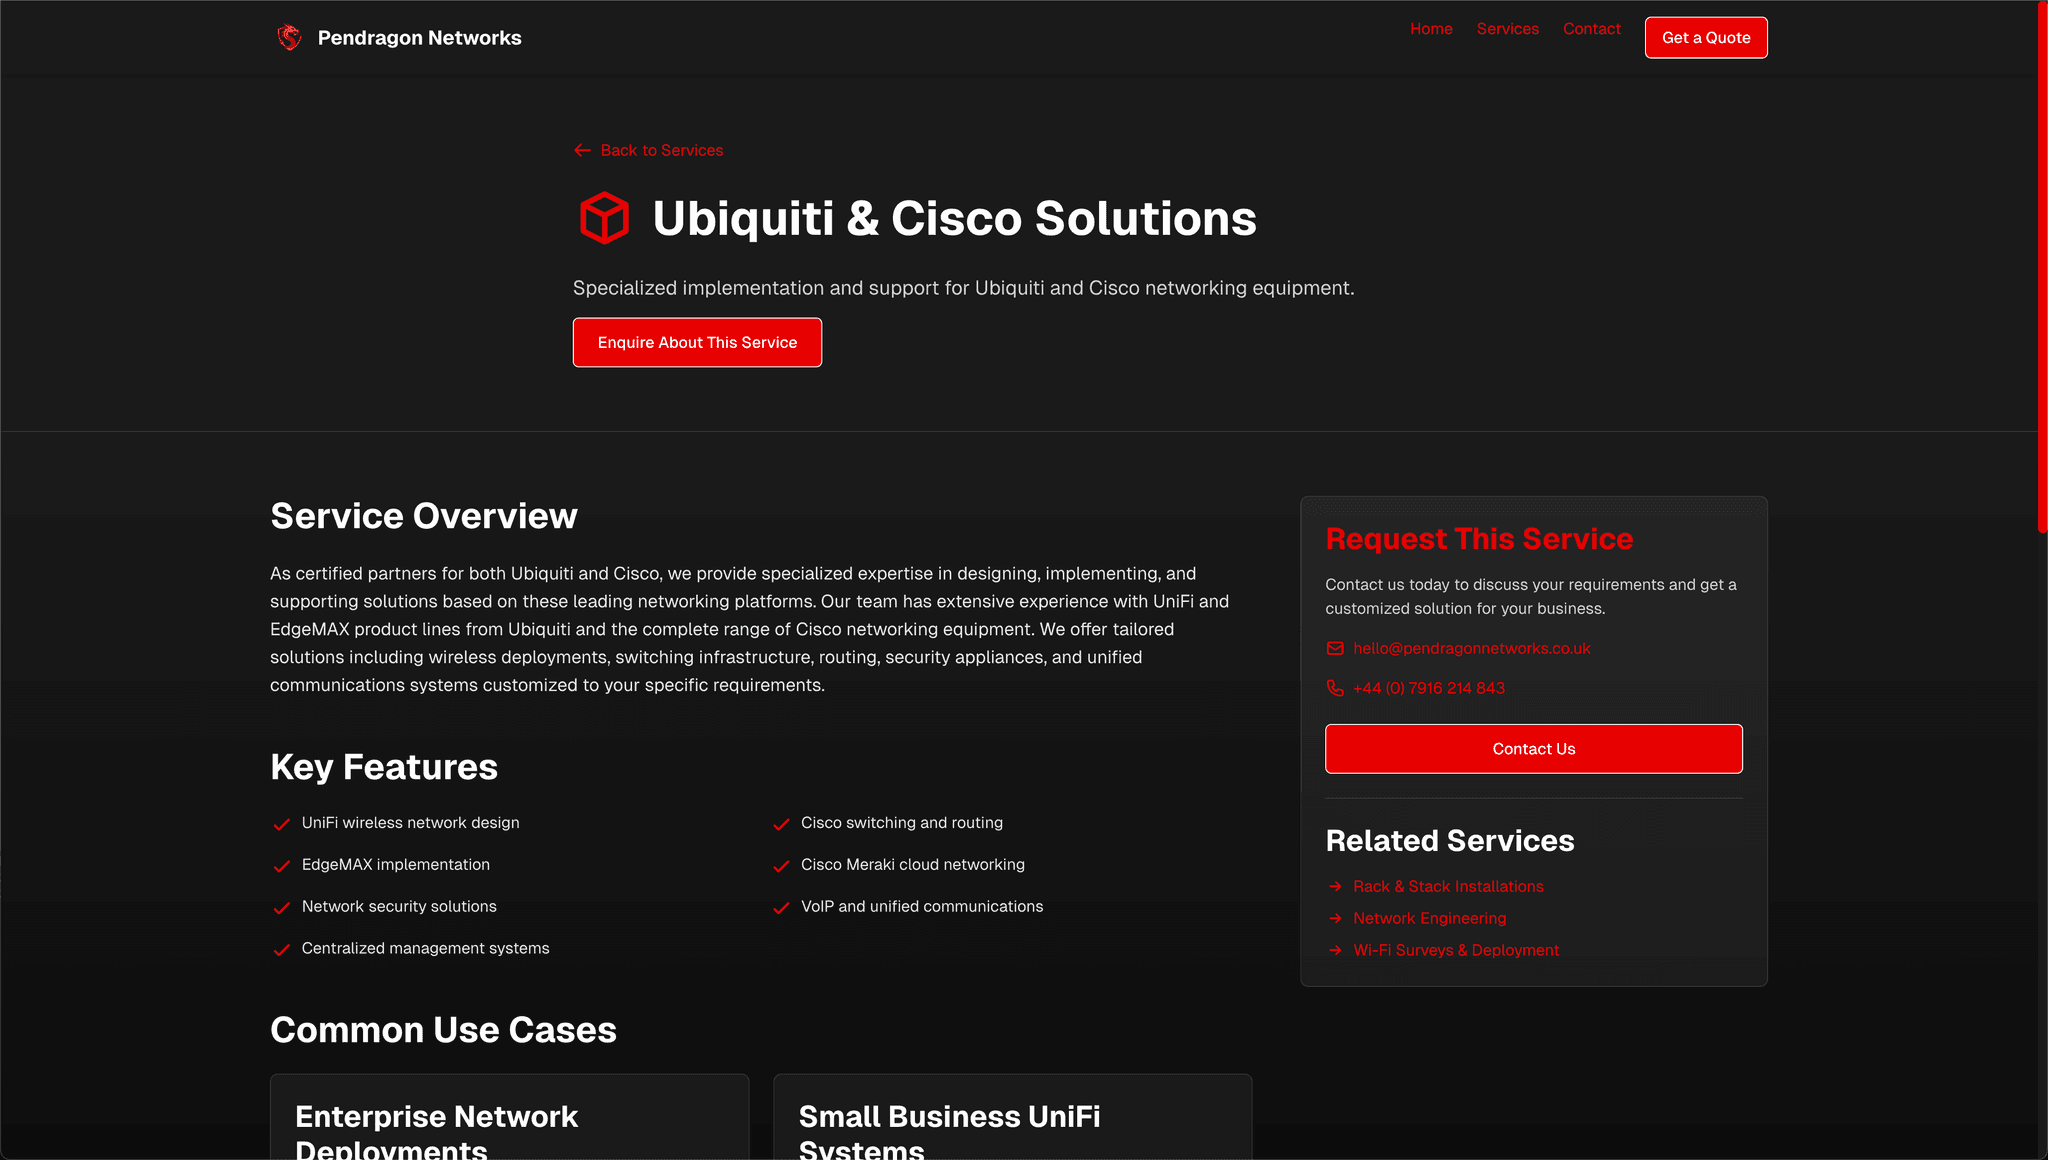
Task: Click the envelope icon next to the email address
Action: (x=1335, y=649)
